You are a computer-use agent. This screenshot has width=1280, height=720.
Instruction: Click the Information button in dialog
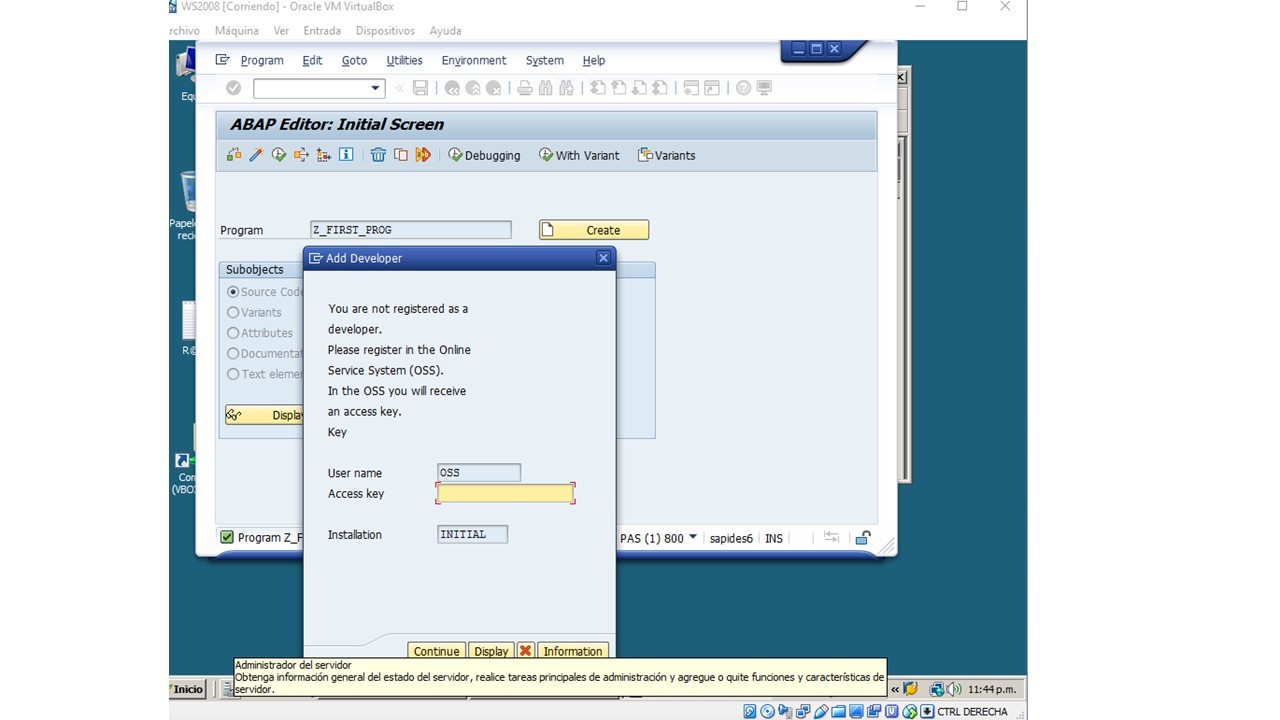[572, 651]
